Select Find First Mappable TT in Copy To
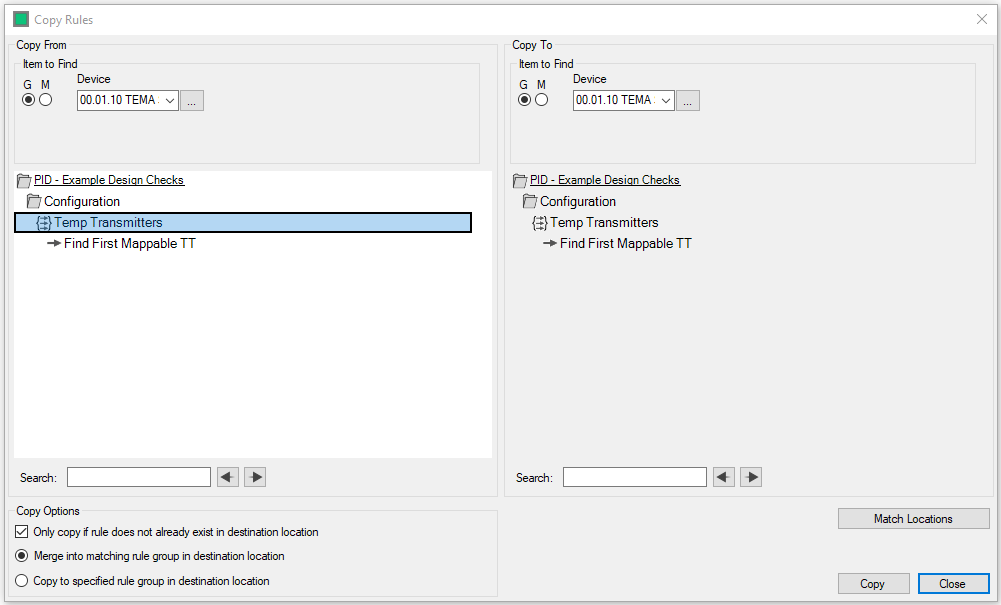This screenshot has height=605, width=1001. (x=625, y=243)
